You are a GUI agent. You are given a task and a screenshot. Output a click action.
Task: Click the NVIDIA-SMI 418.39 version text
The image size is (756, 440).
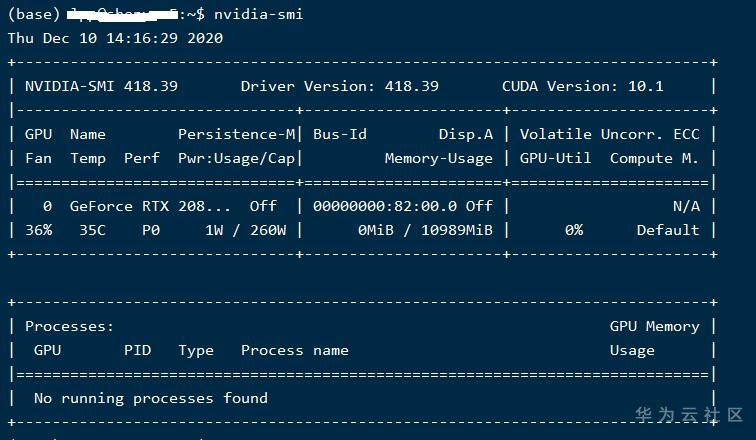(x=101, y=86)
